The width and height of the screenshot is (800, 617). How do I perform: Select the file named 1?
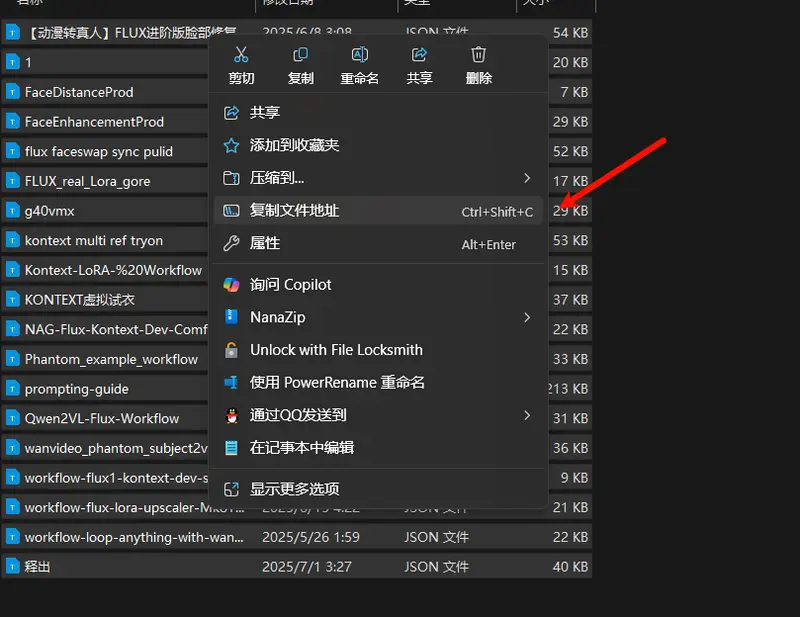(x=28, y=63)
